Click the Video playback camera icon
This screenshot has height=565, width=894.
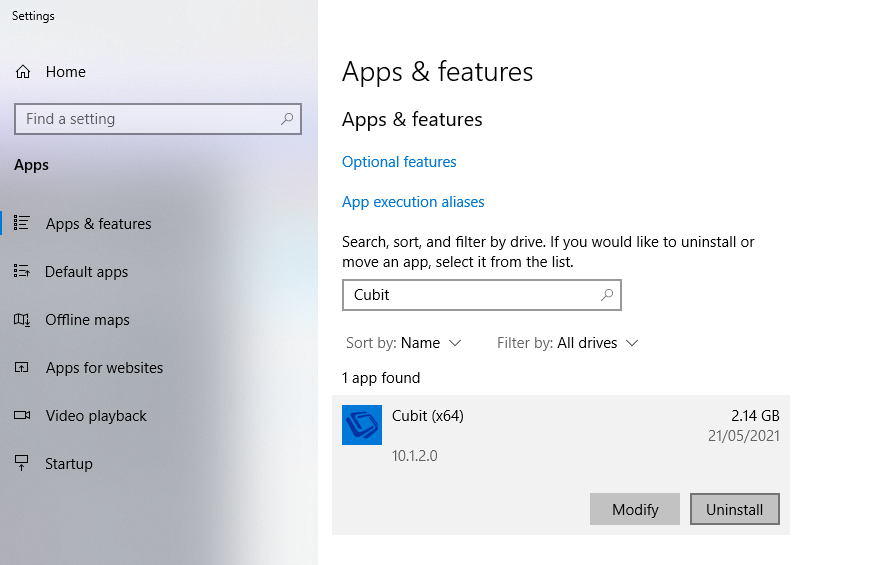point(22,415)
